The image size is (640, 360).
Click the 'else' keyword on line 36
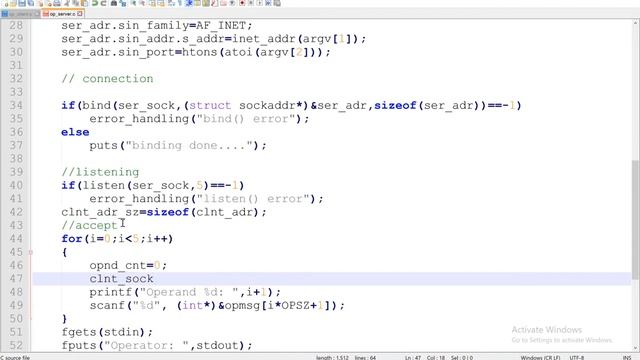(x=75, y=132)
